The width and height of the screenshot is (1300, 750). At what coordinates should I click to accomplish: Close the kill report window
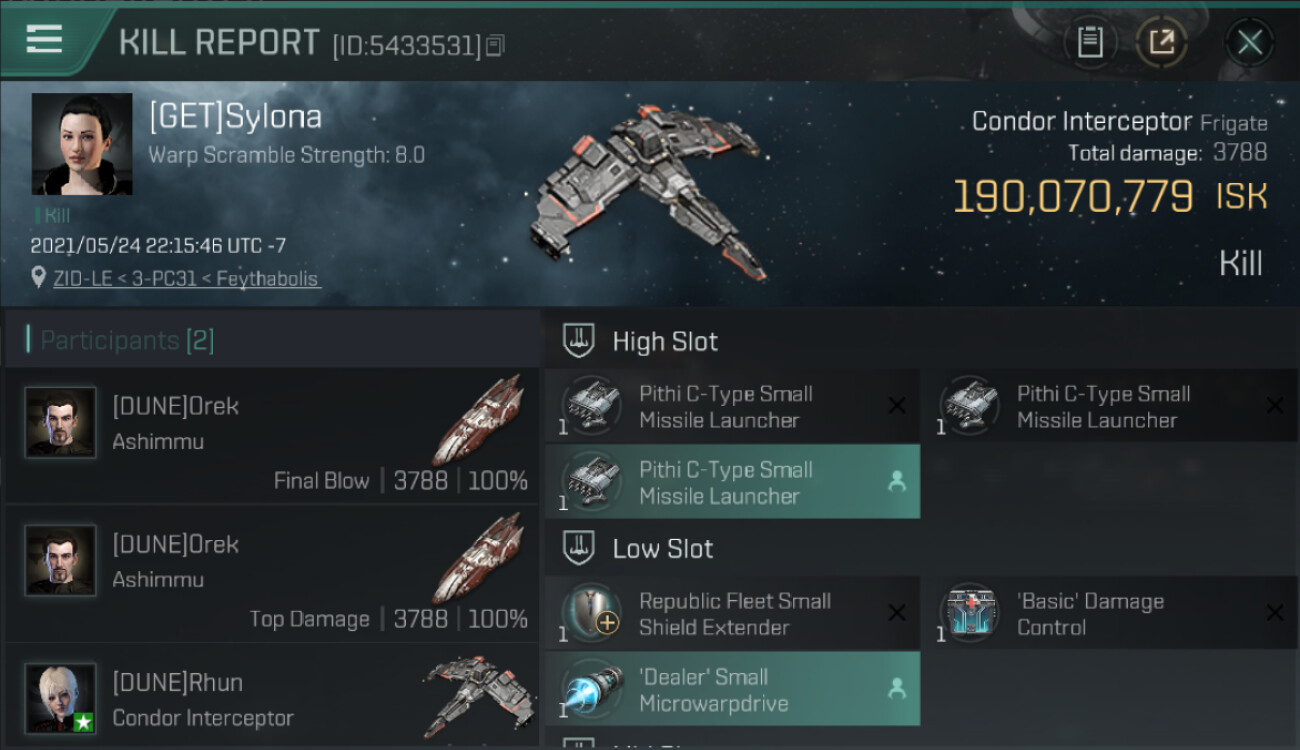(1249, 43)
